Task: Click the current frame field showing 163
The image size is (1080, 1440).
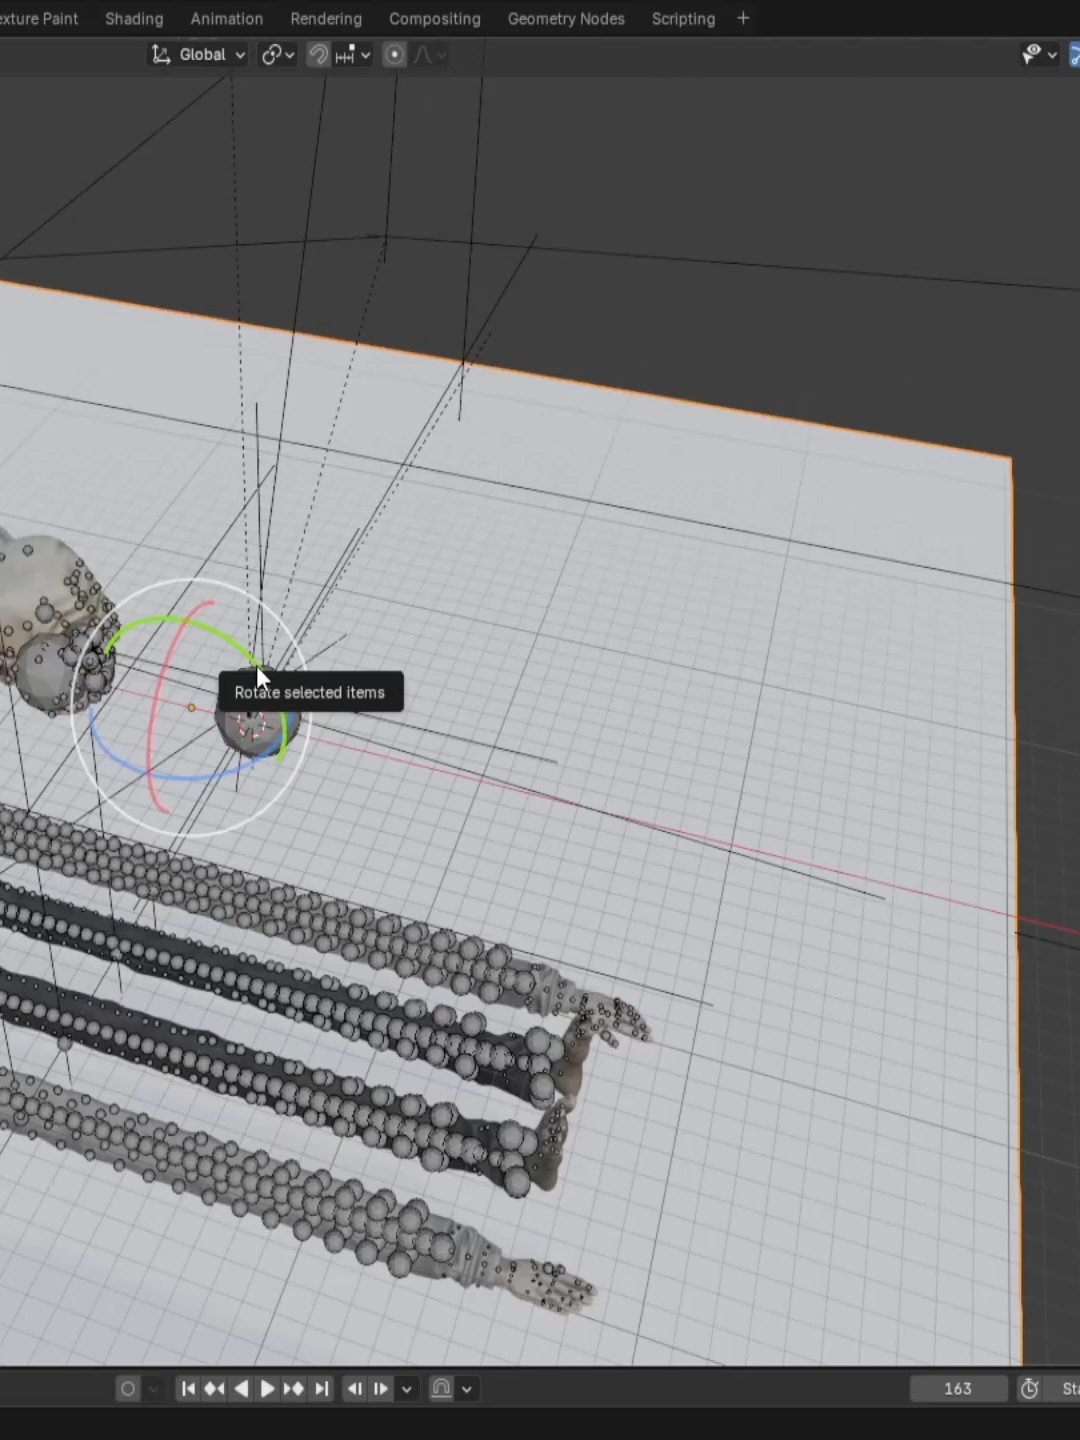Action: [x=958, y=1388]
